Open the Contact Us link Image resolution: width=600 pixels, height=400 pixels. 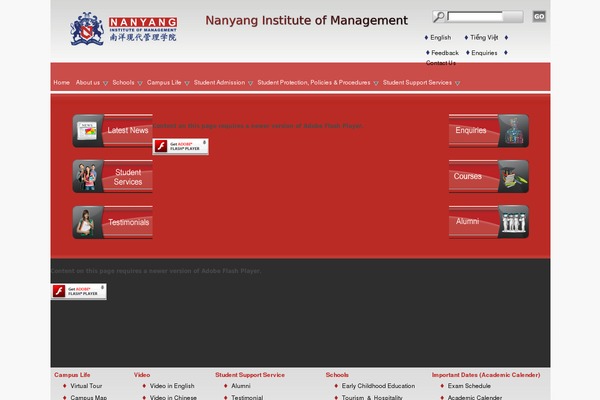point(441,63)
